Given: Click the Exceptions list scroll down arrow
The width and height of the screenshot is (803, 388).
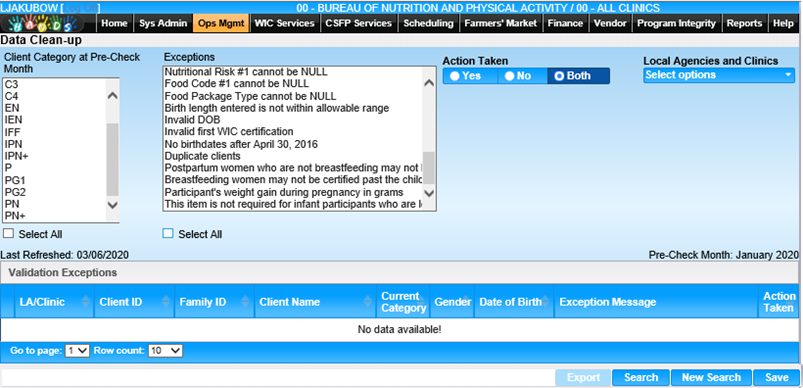Looking at the screenshot, I should click(x=429, y=193).
